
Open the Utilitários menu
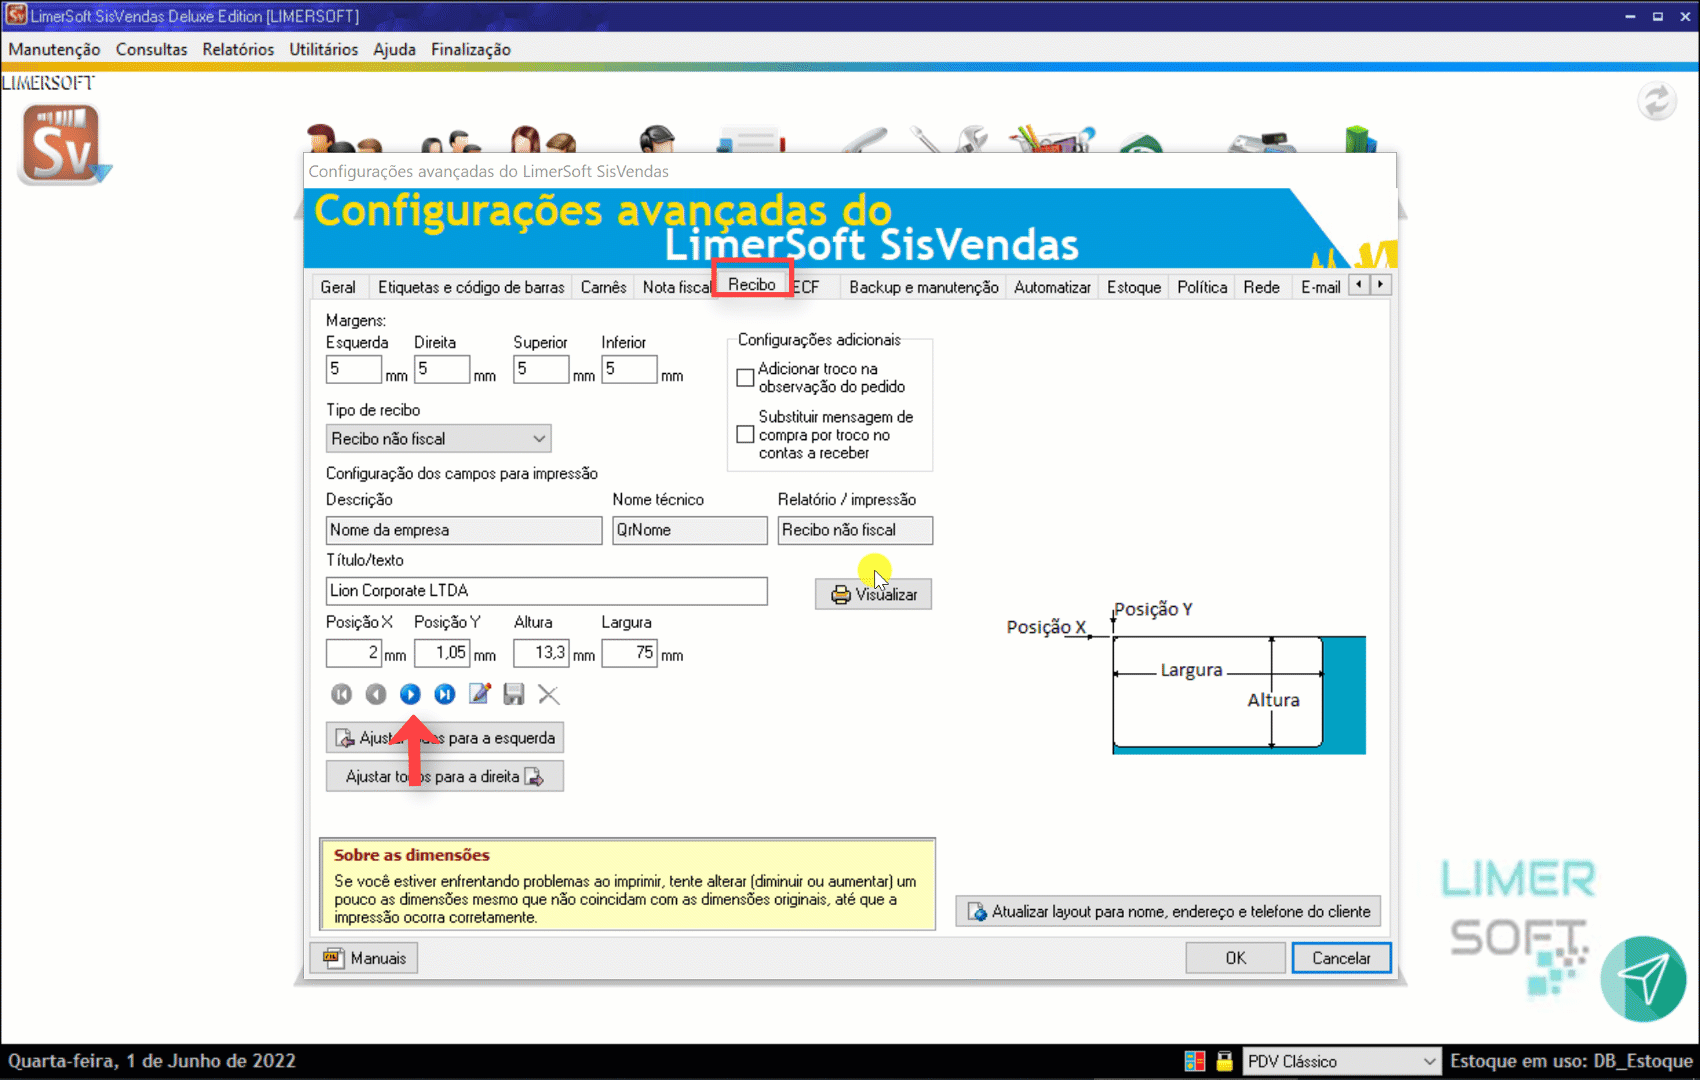coord(323,49)
